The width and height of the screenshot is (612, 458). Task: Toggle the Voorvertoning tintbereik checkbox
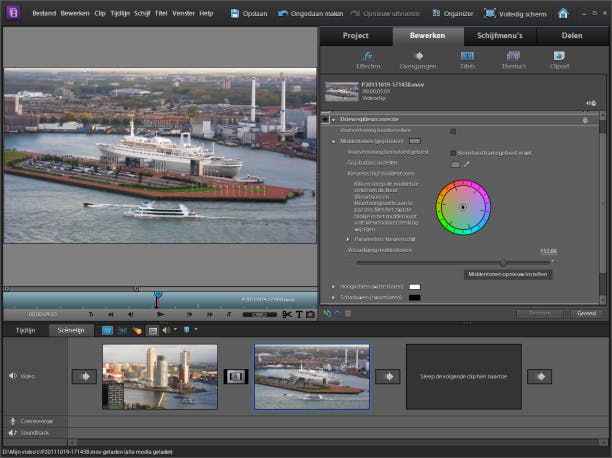click(453, 152)
